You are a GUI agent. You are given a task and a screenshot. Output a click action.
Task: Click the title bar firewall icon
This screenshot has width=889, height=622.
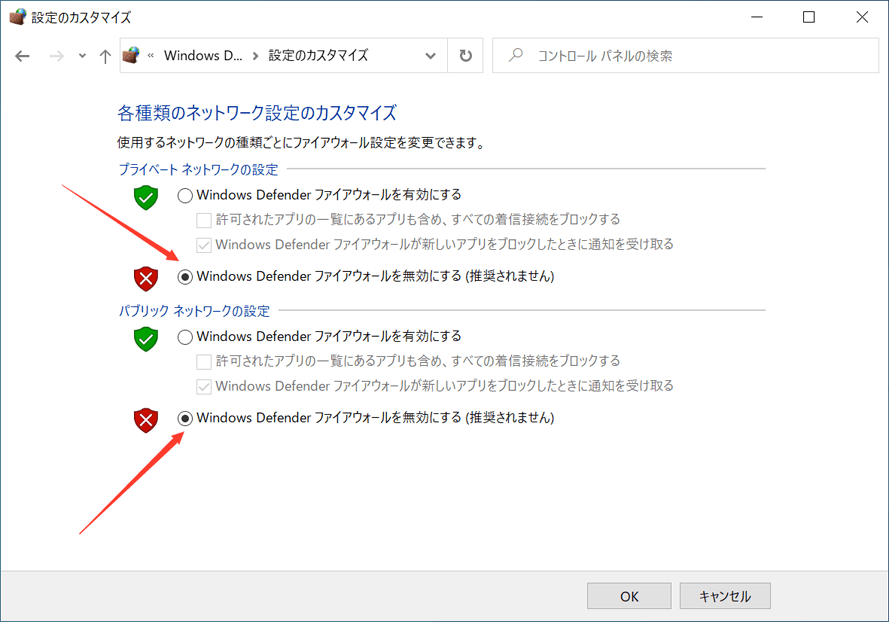18,17
